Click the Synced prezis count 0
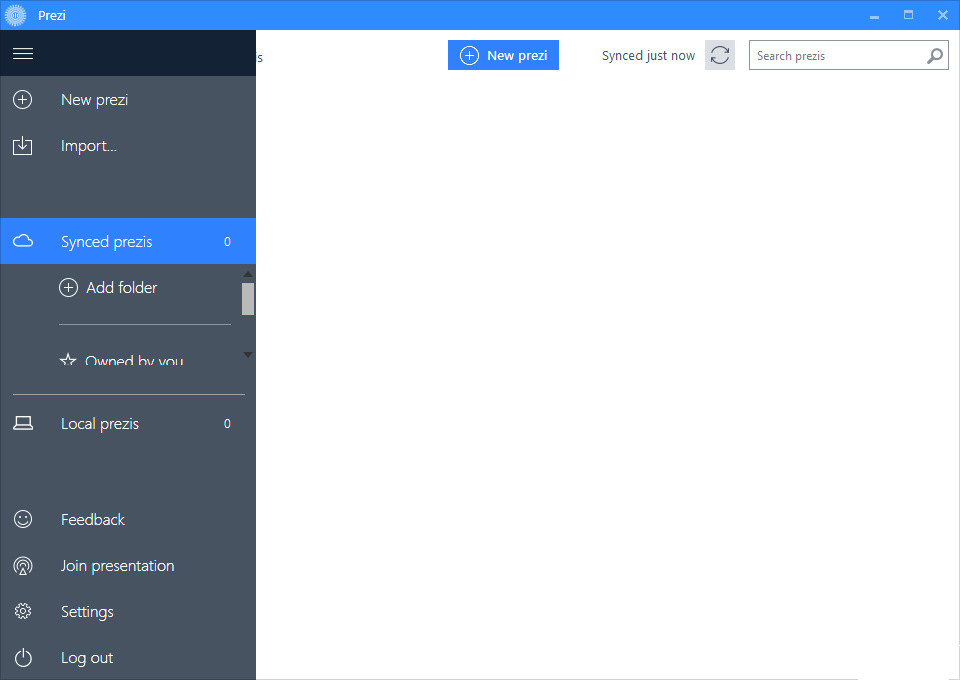 (x=227, y=242)
